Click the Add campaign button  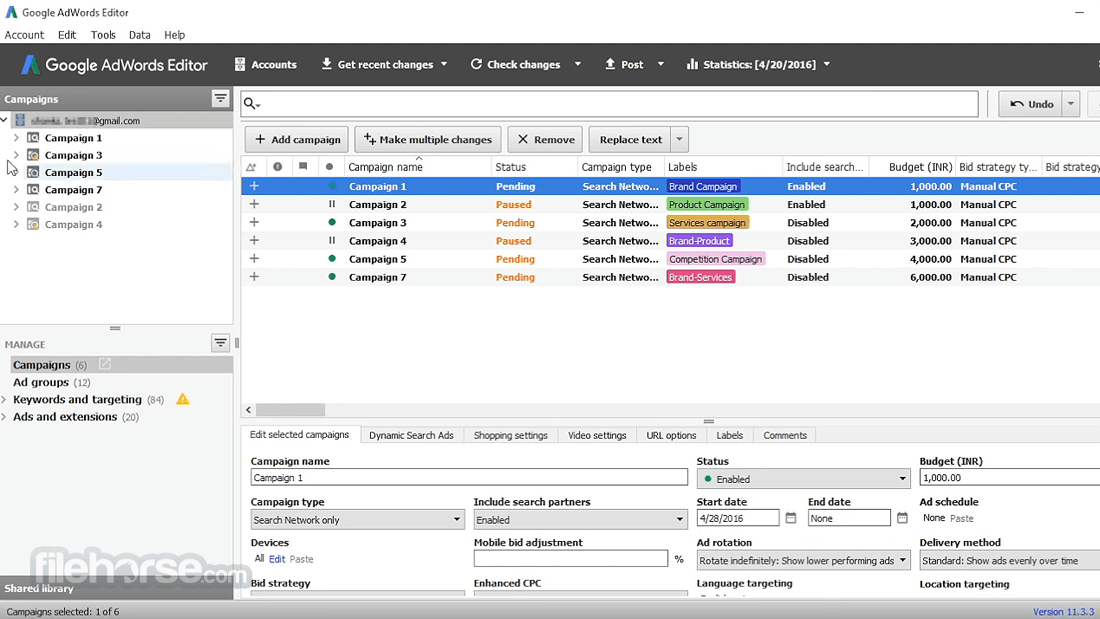pos(297,140)
